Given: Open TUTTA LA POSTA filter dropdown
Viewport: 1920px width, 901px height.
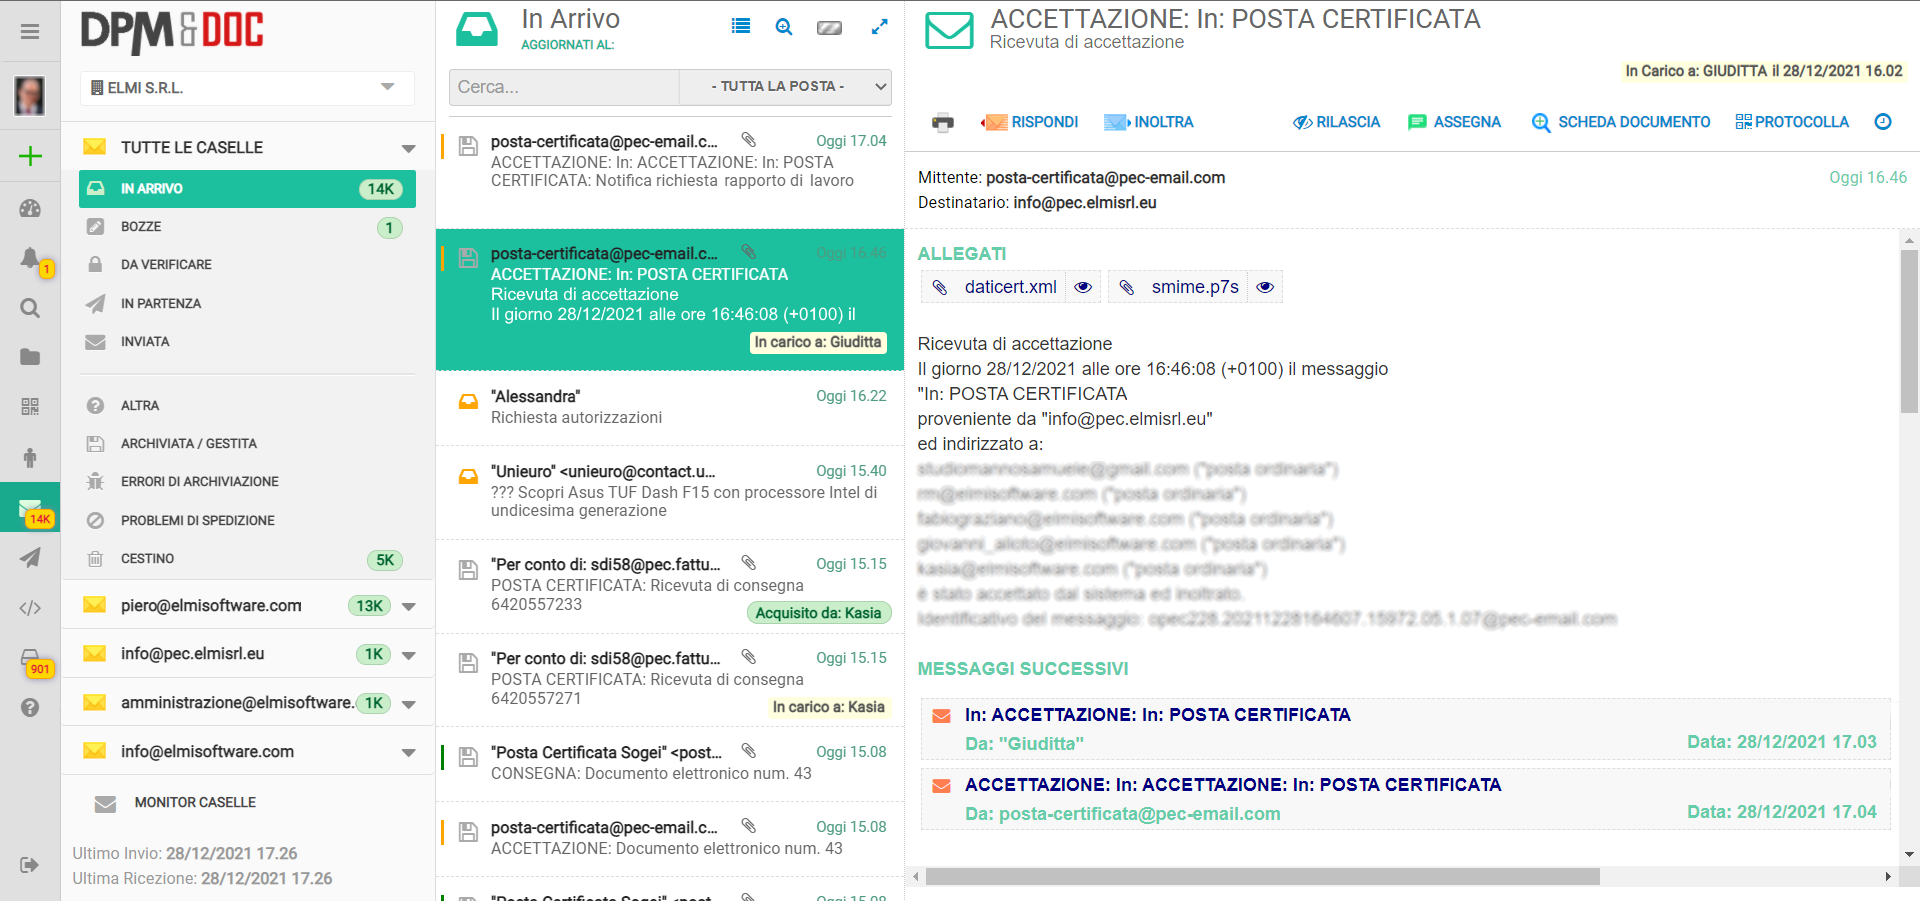Looking at the screenshot, I should coord(785,87).
